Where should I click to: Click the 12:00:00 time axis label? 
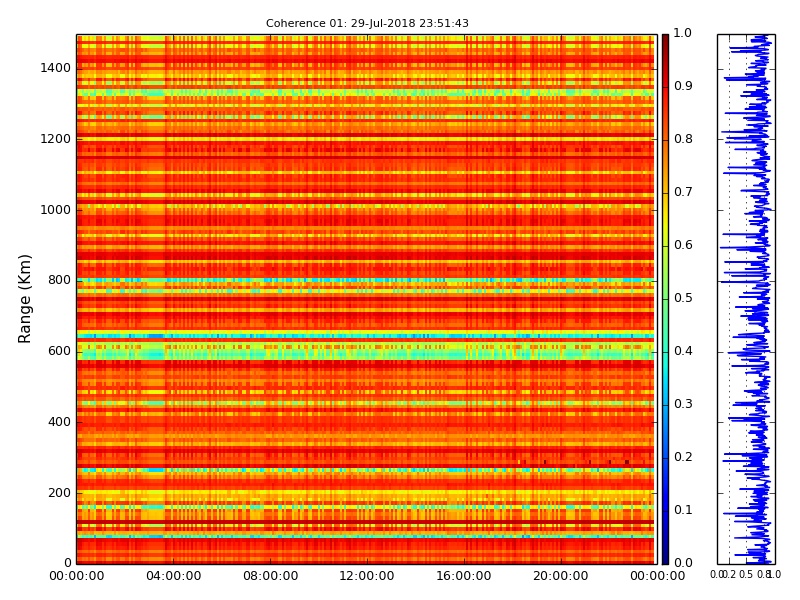coord(367,576)
